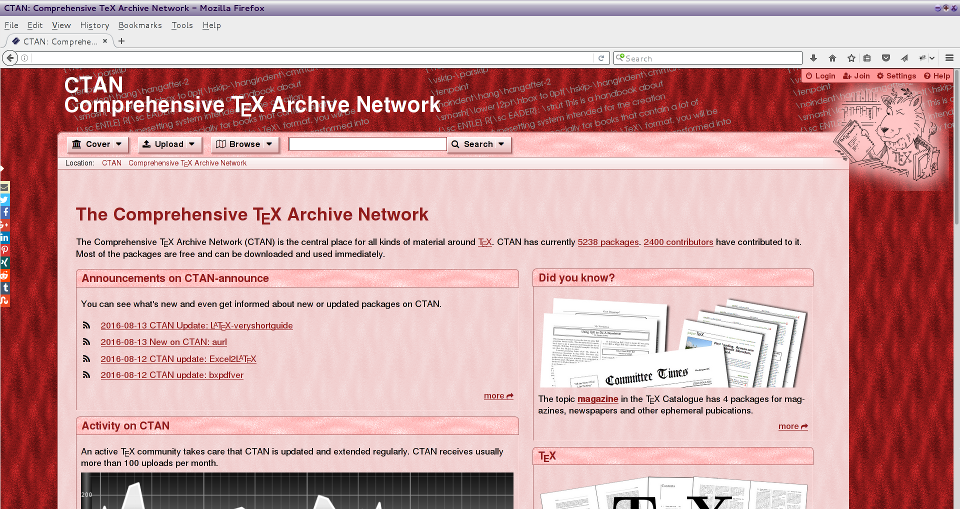Reload the page with the refresh icon
This screenshot has height=509, width=960.
point(601,58)
